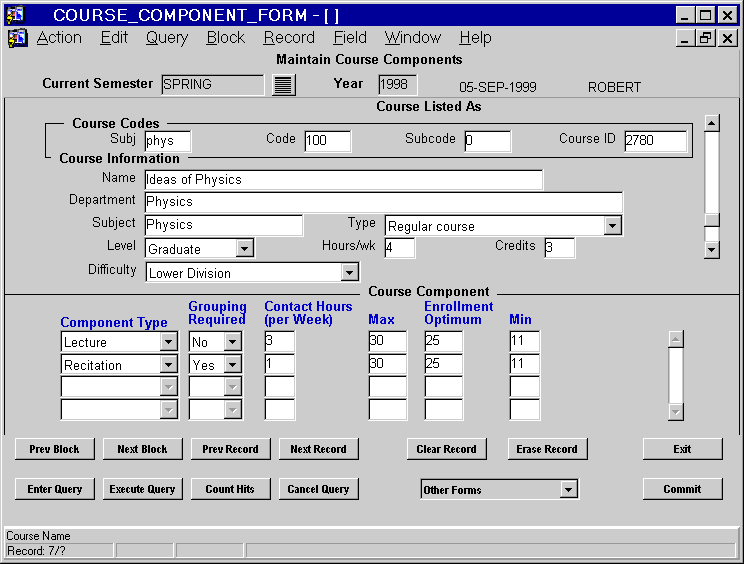Click the status text Record: 7/?
The height and width of the screenshot is (564, 744).
tap(36, 551)
